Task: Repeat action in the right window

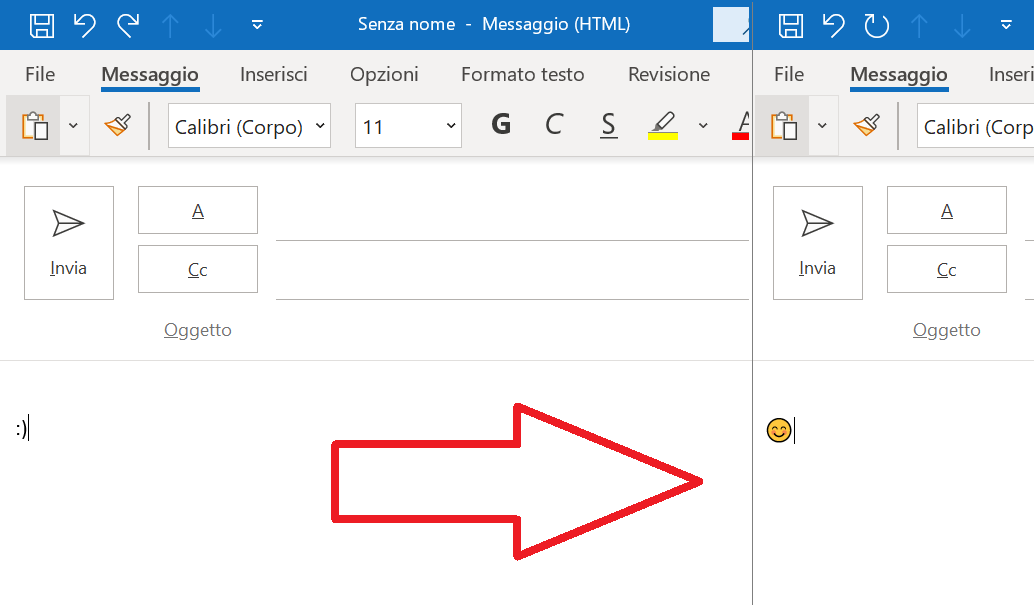Action: pyautogui.click(x=876, y=26)
